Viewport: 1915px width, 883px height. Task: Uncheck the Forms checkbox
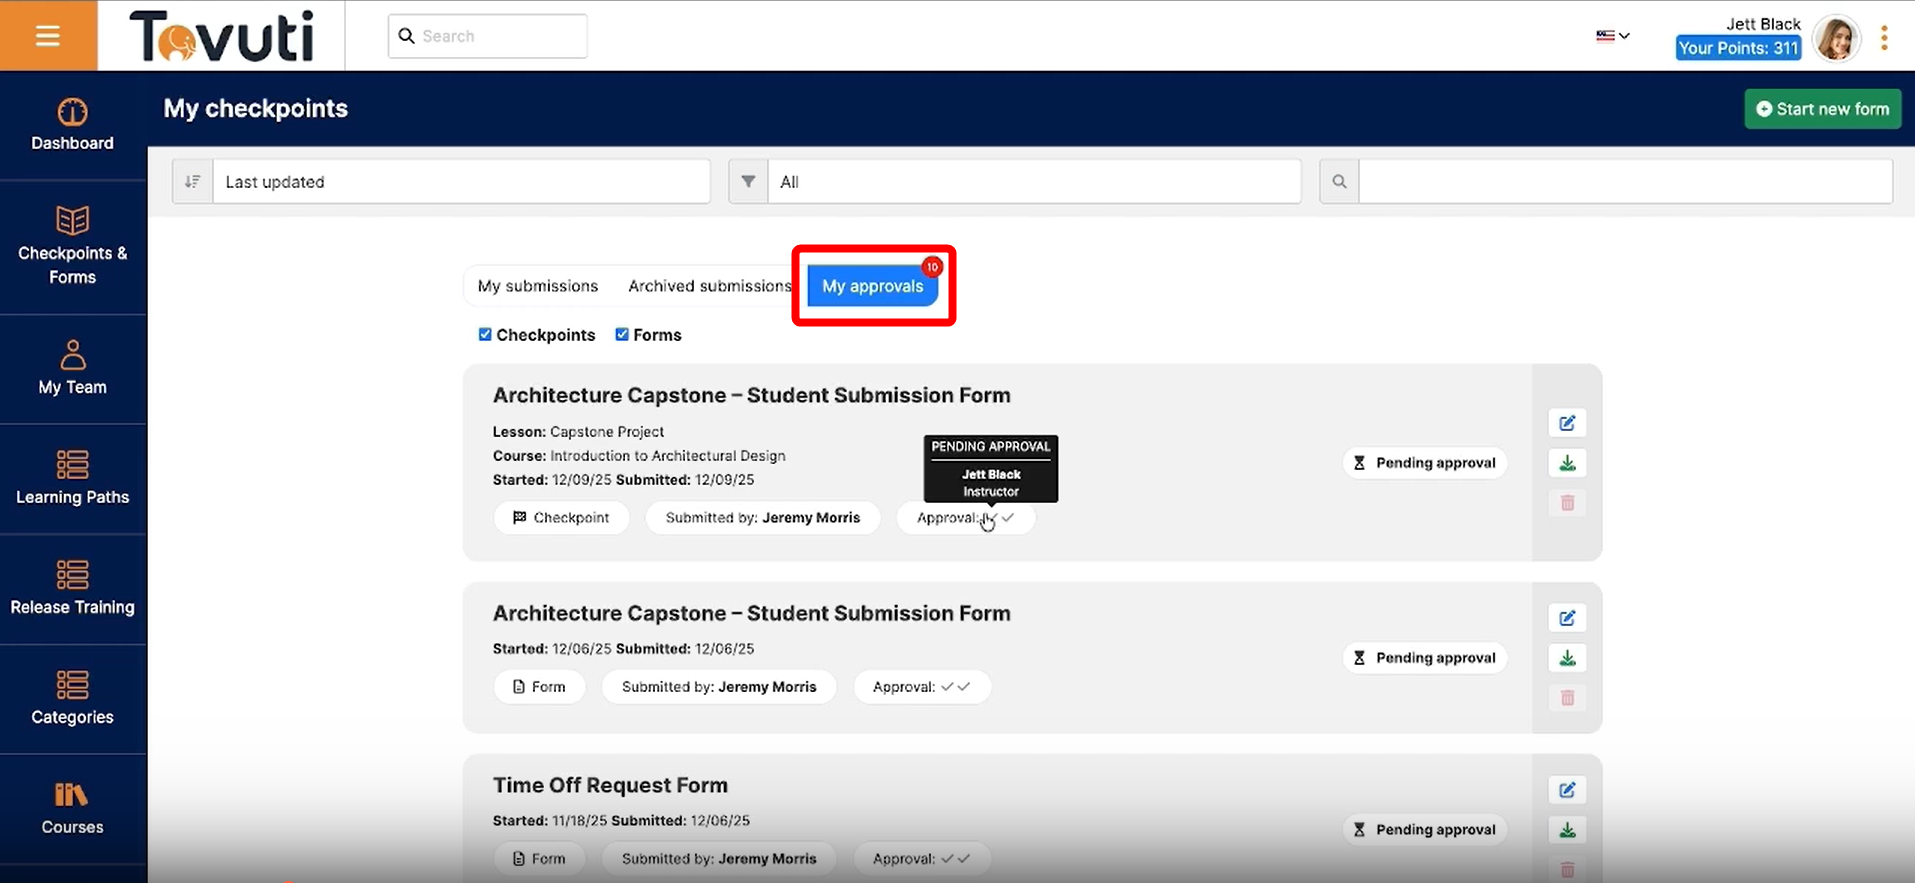coord(622,334)
